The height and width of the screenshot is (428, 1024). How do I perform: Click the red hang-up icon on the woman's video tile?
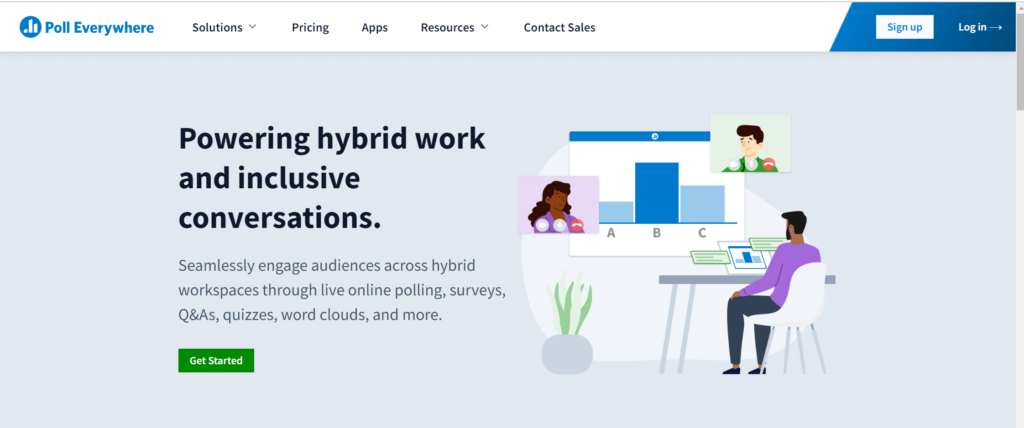tap(576, 225)
